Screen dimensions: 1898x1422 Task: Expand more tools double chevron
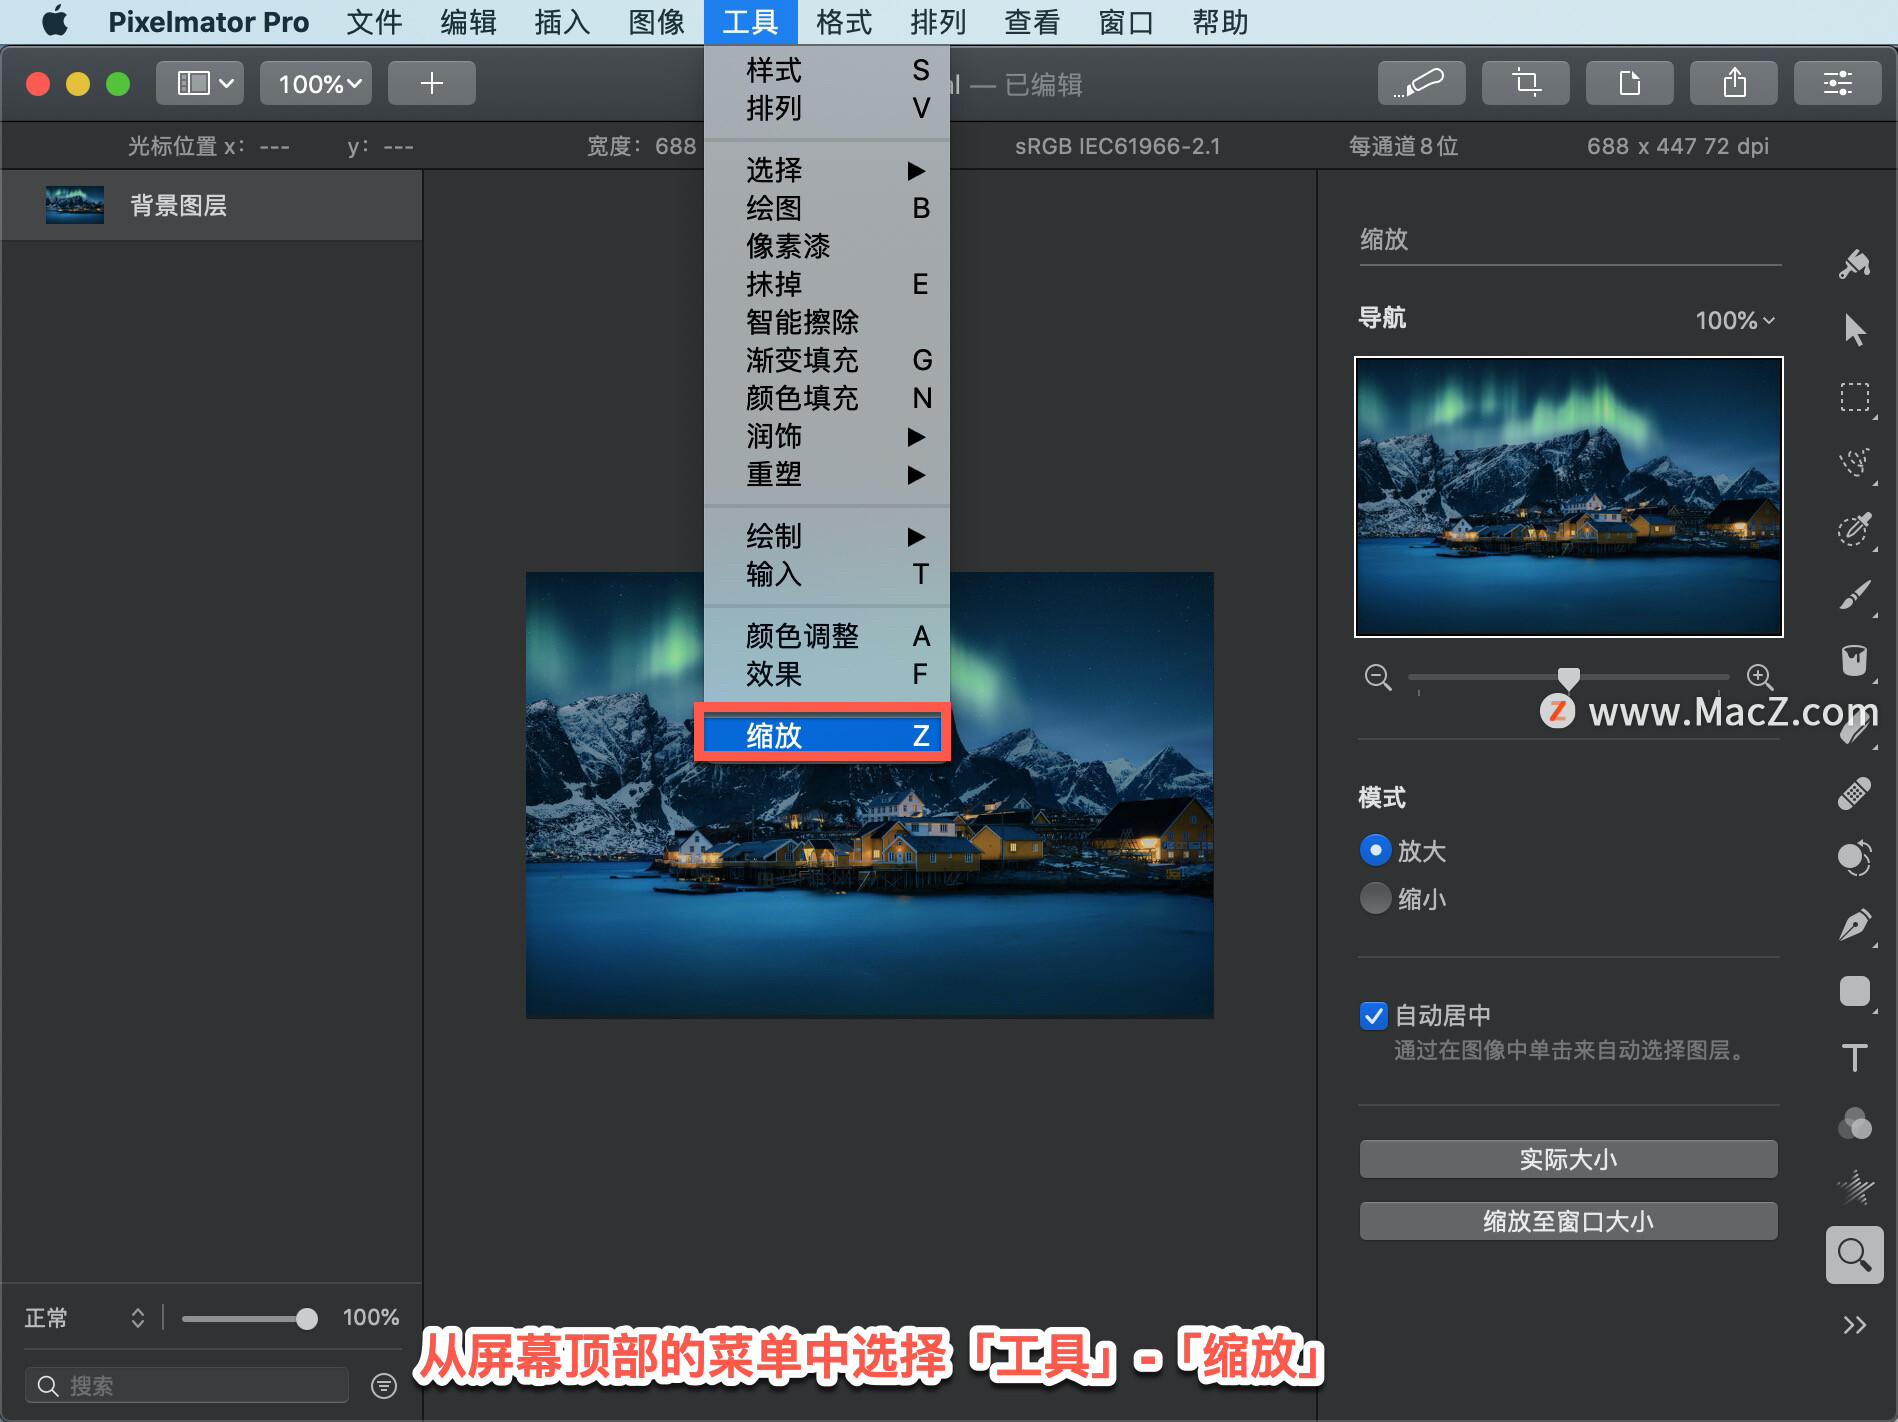pyautogui.click(x=1854, y=1325)
